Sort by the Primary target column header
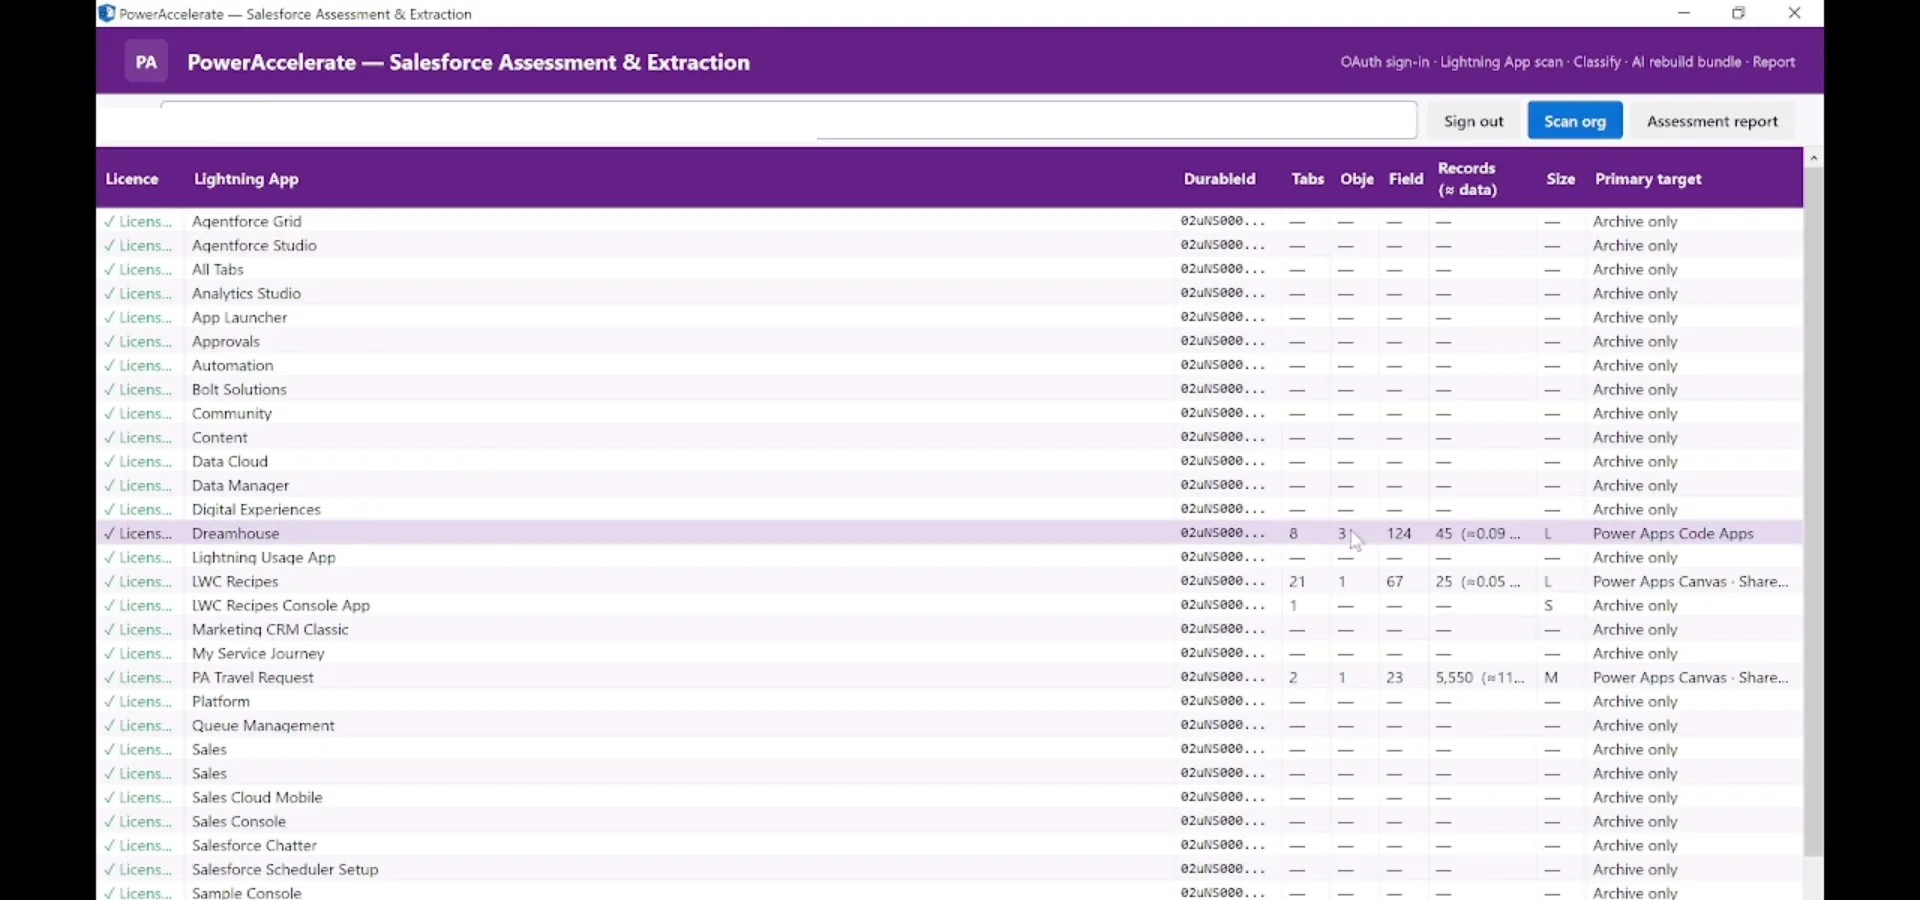This screenshot has height=900, width=1920. pos(1648,179)
